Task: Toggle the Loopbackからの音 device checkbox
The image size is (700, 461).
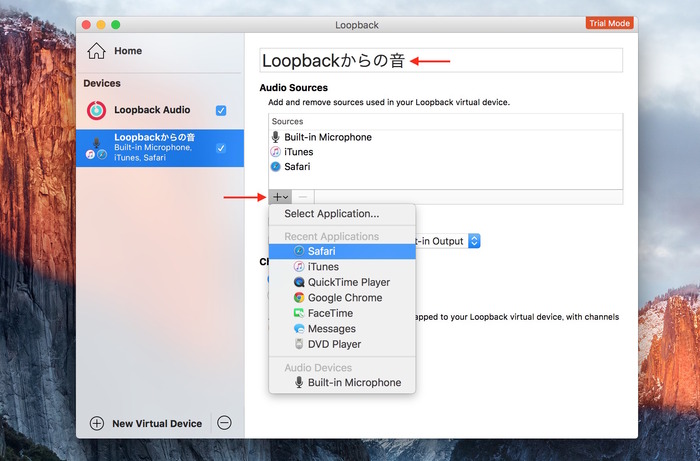Action: point(221,148)
